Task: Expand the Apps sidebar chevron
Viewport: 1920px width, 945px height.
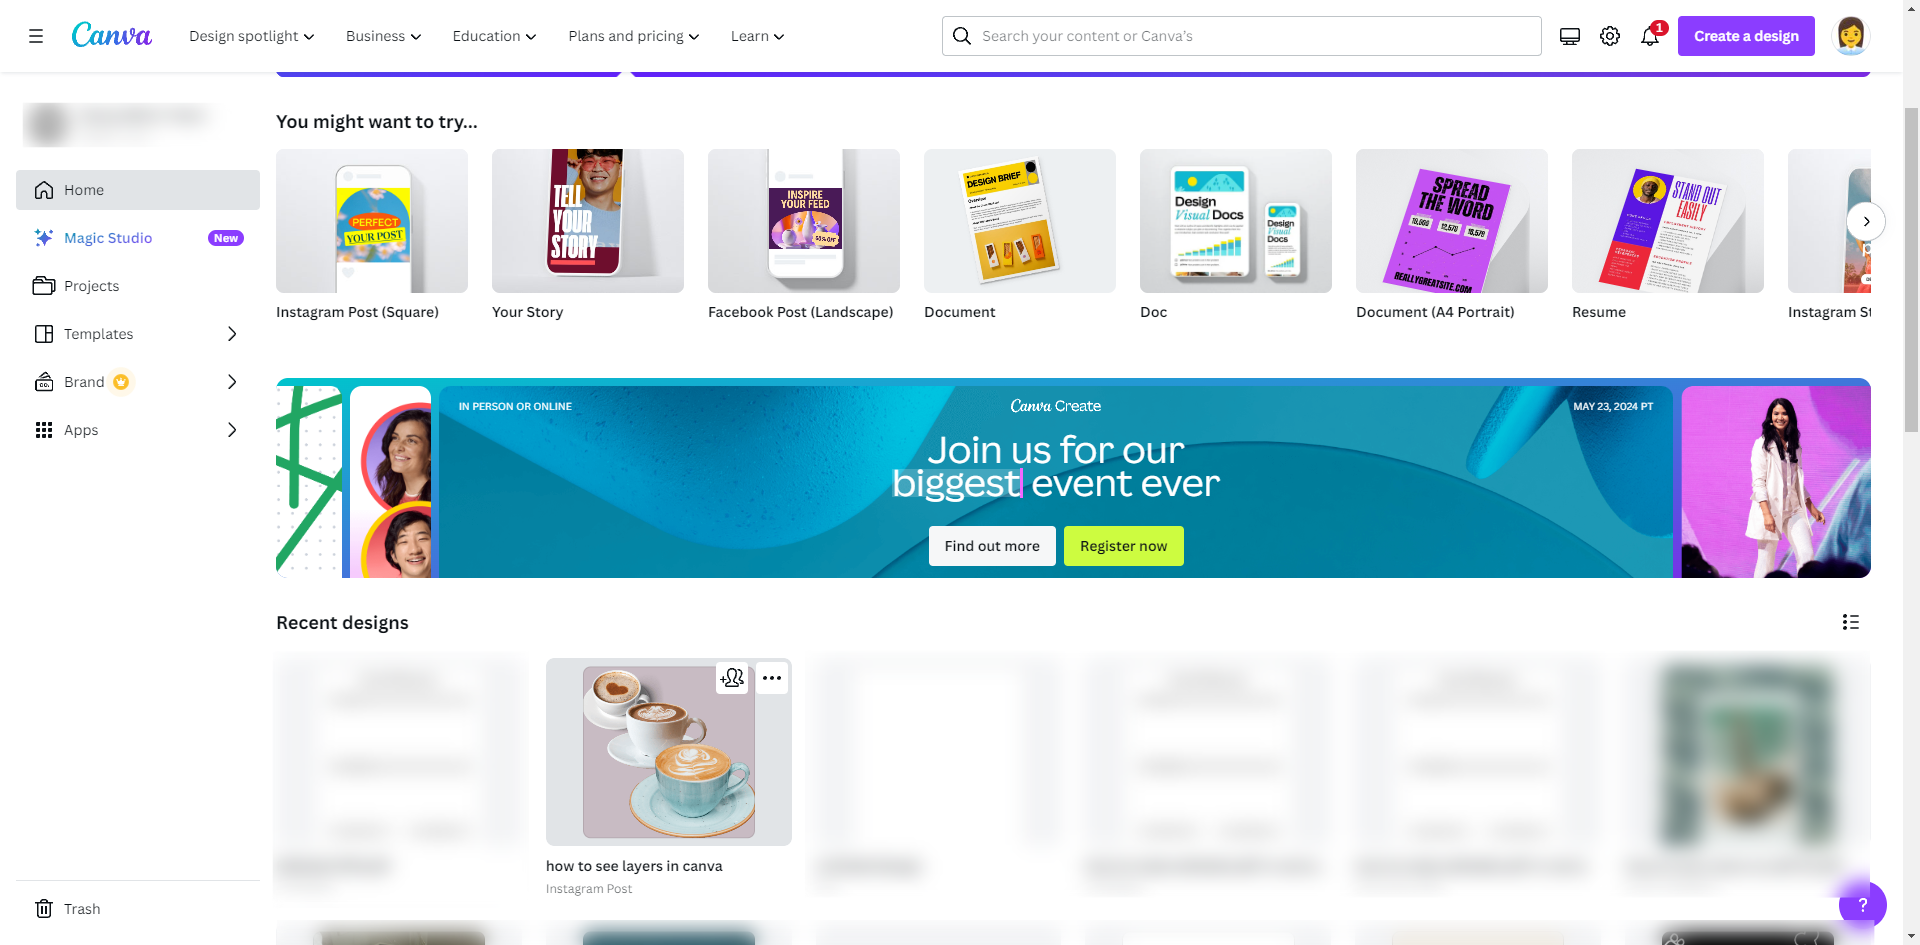Action: [x=232, y=430]
